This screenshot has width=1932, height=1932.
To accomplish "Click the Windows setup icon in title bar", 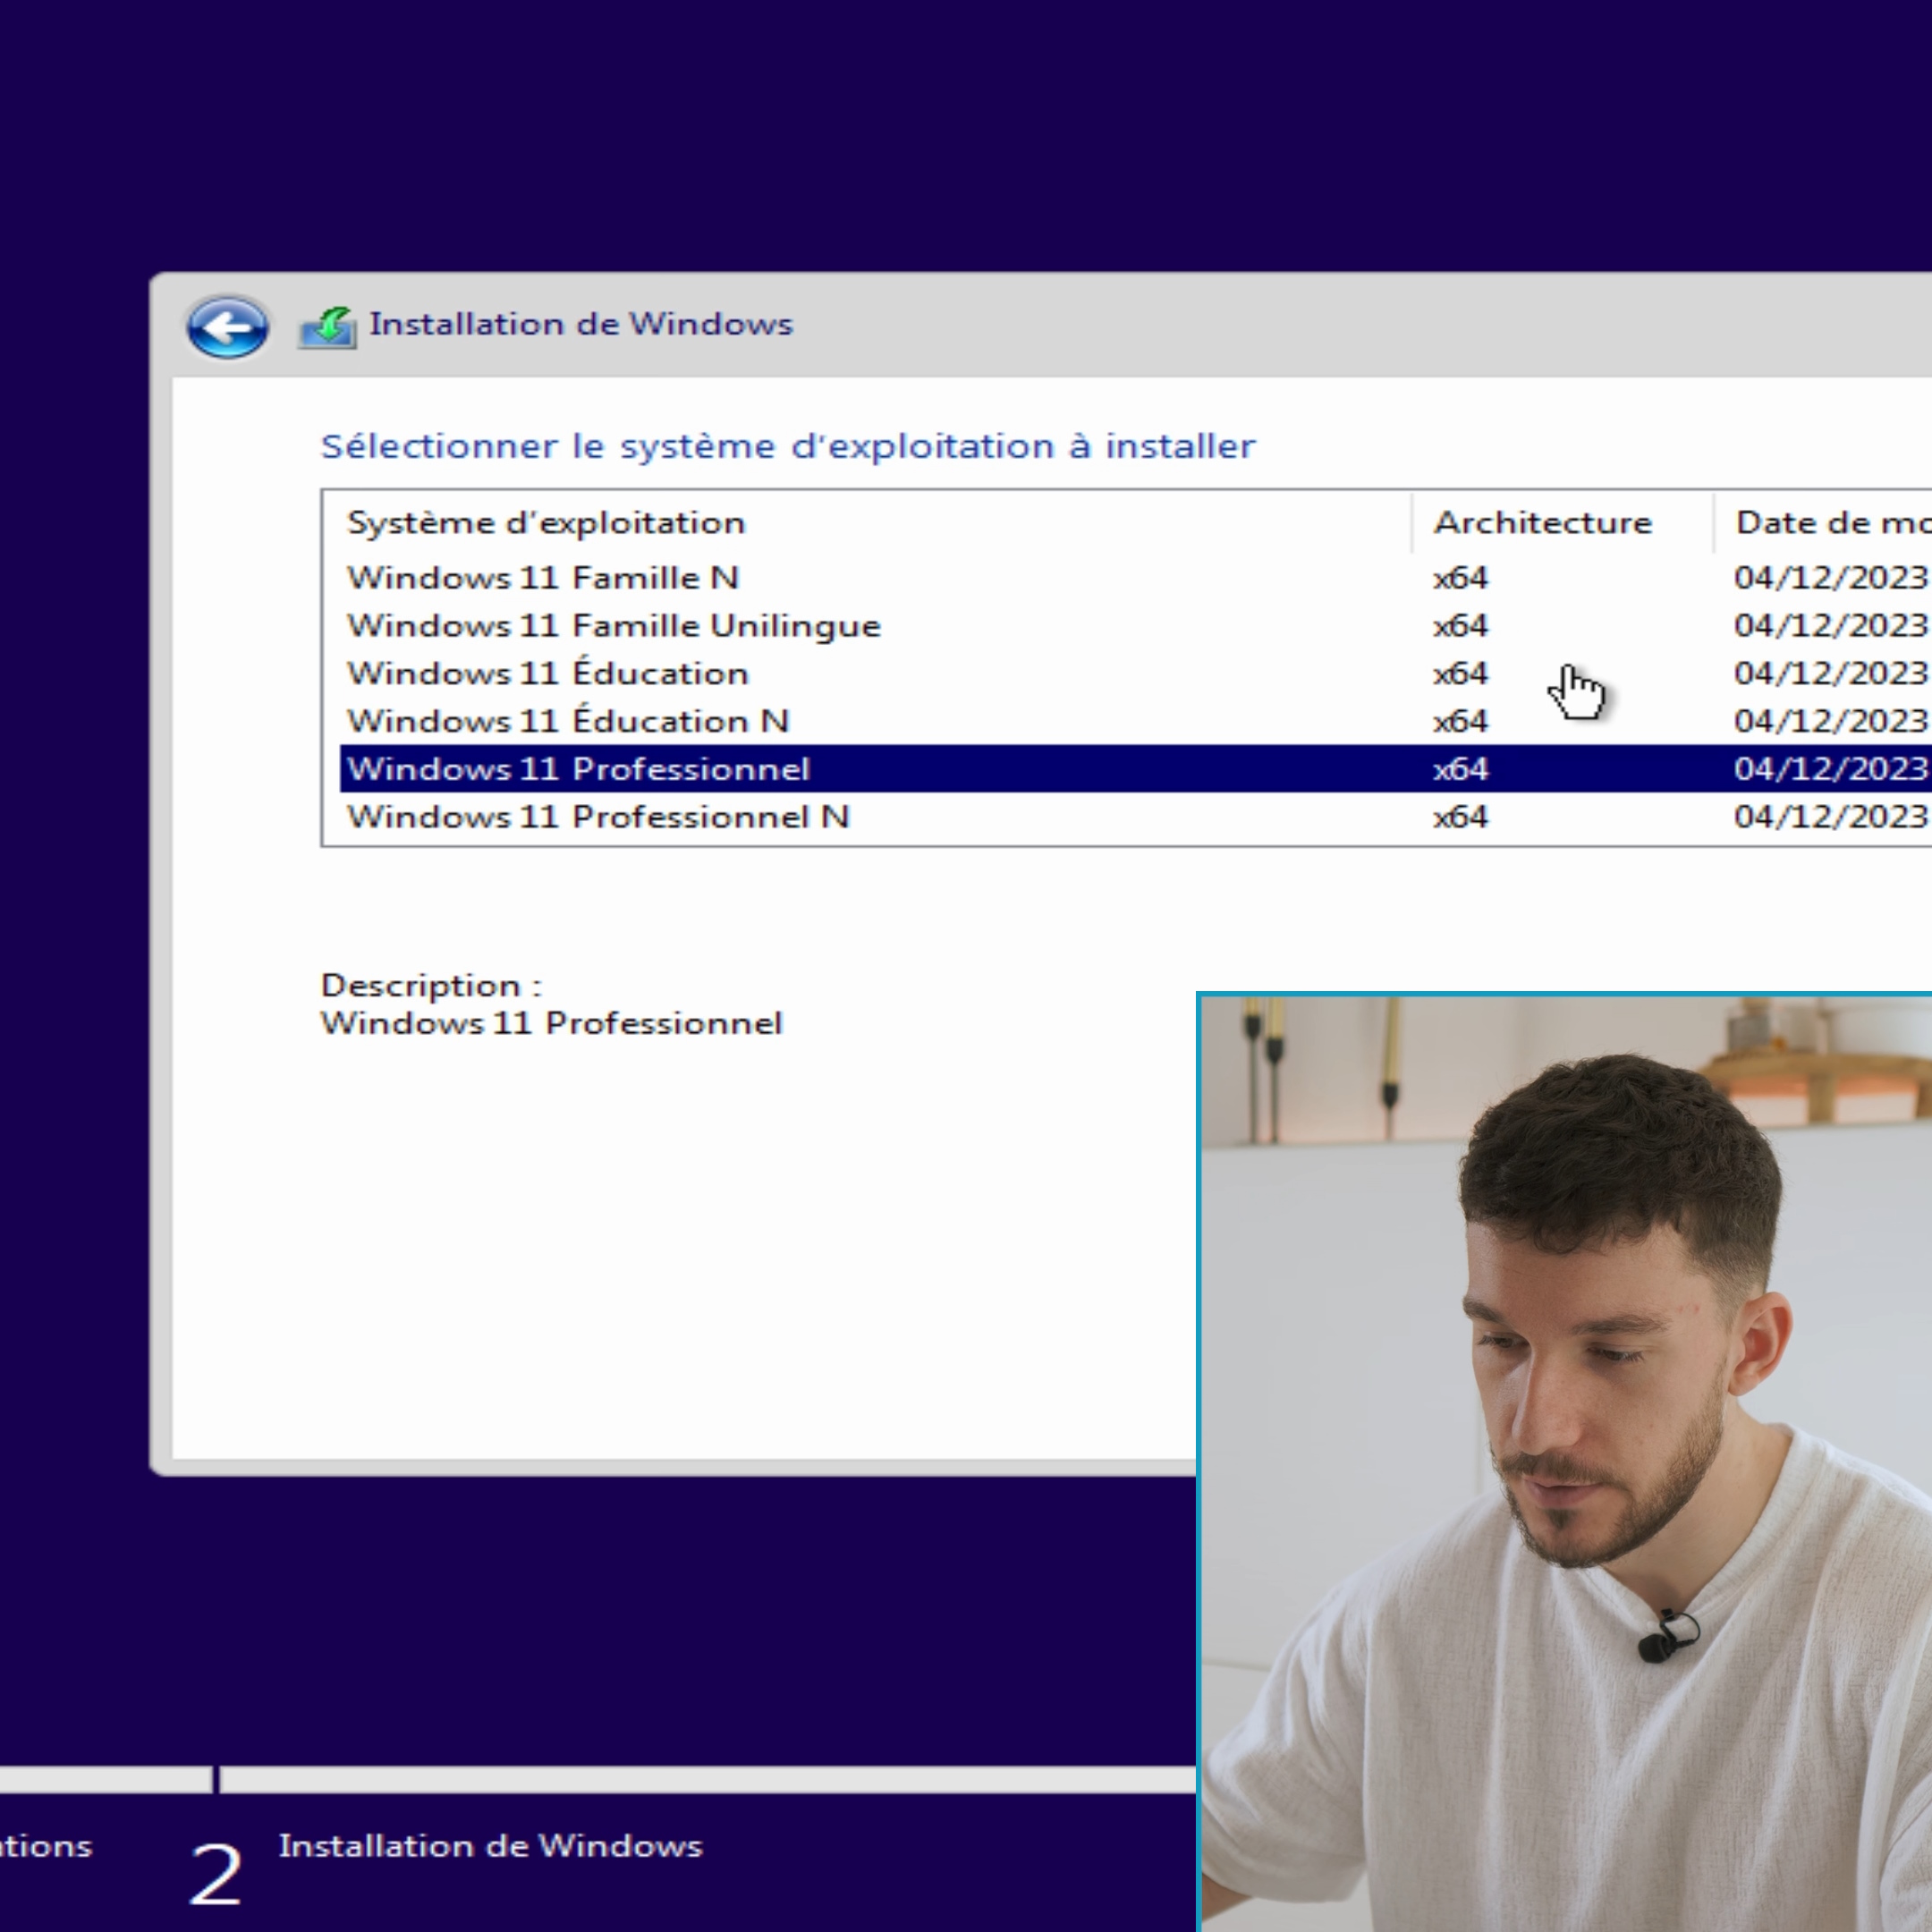I will (328, 327).
